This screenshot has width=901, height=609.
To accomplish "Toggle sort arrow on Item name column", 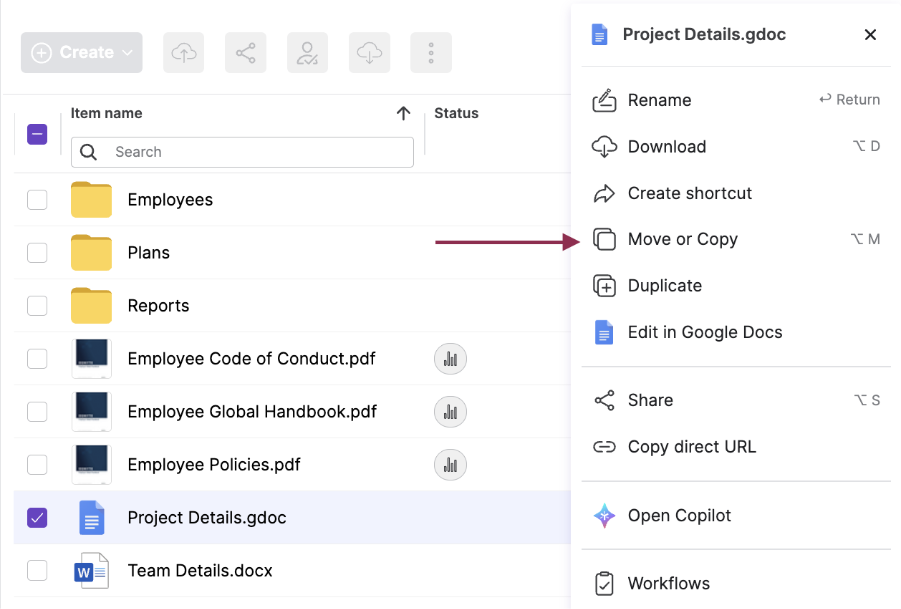I will (403, 114).
